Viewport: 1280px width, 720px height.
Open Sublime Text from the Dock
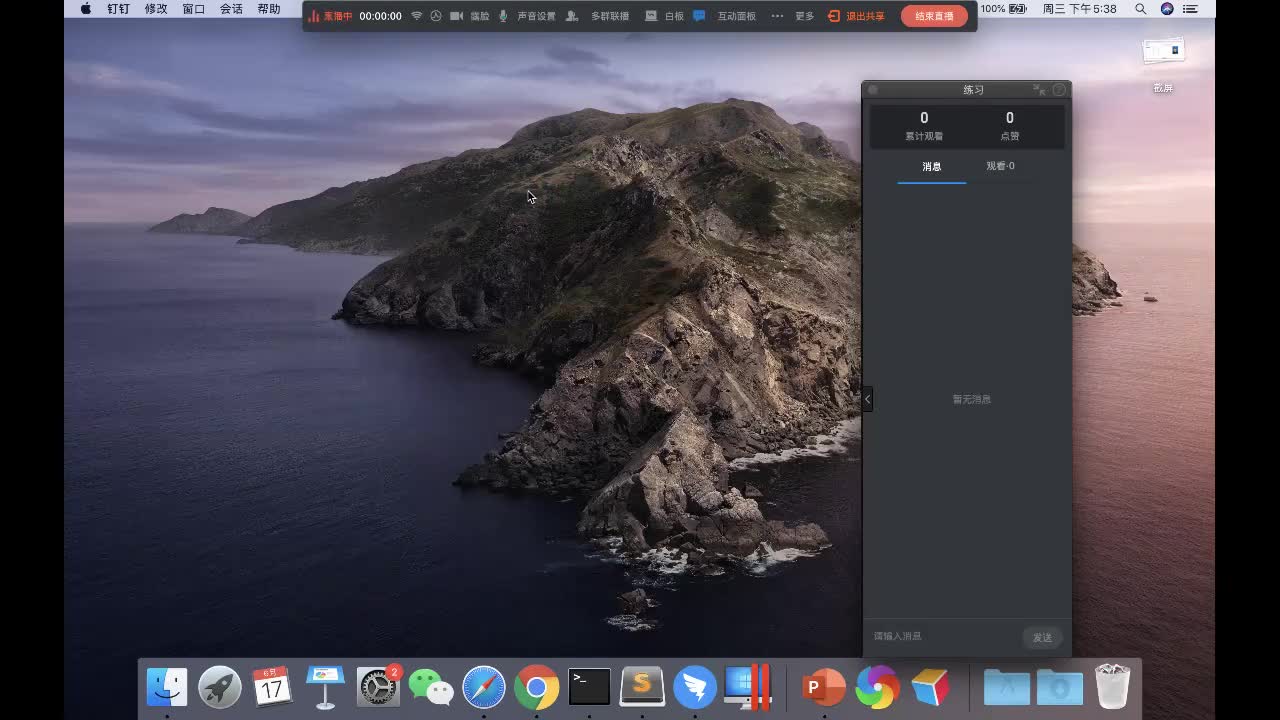click(x=642, y=687)
